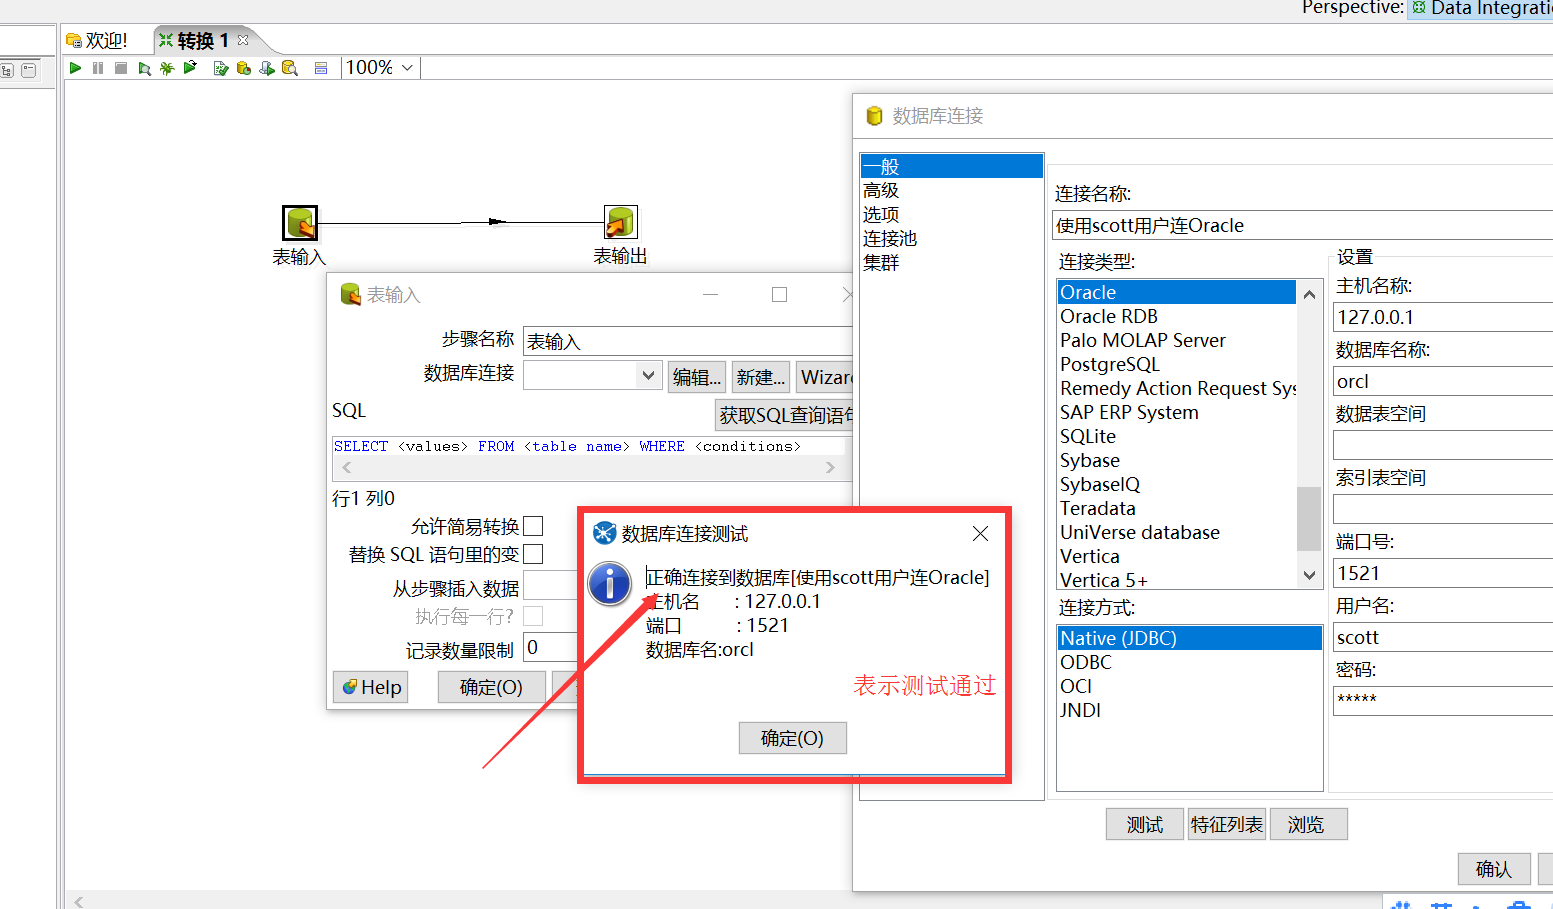
Task: Toggle 替换 SQL 语句里的变量 checkbox
Action: tap(533, 554)
